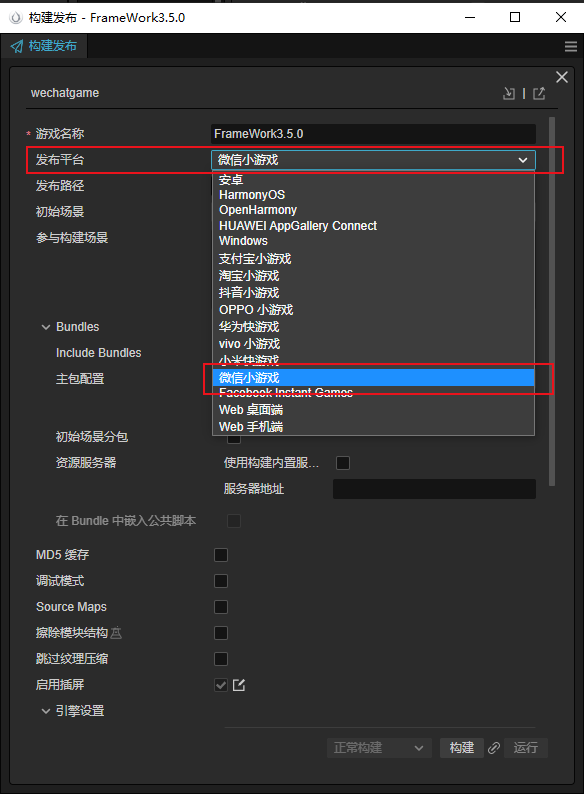Click the export build config icon

tap(539, 93)
